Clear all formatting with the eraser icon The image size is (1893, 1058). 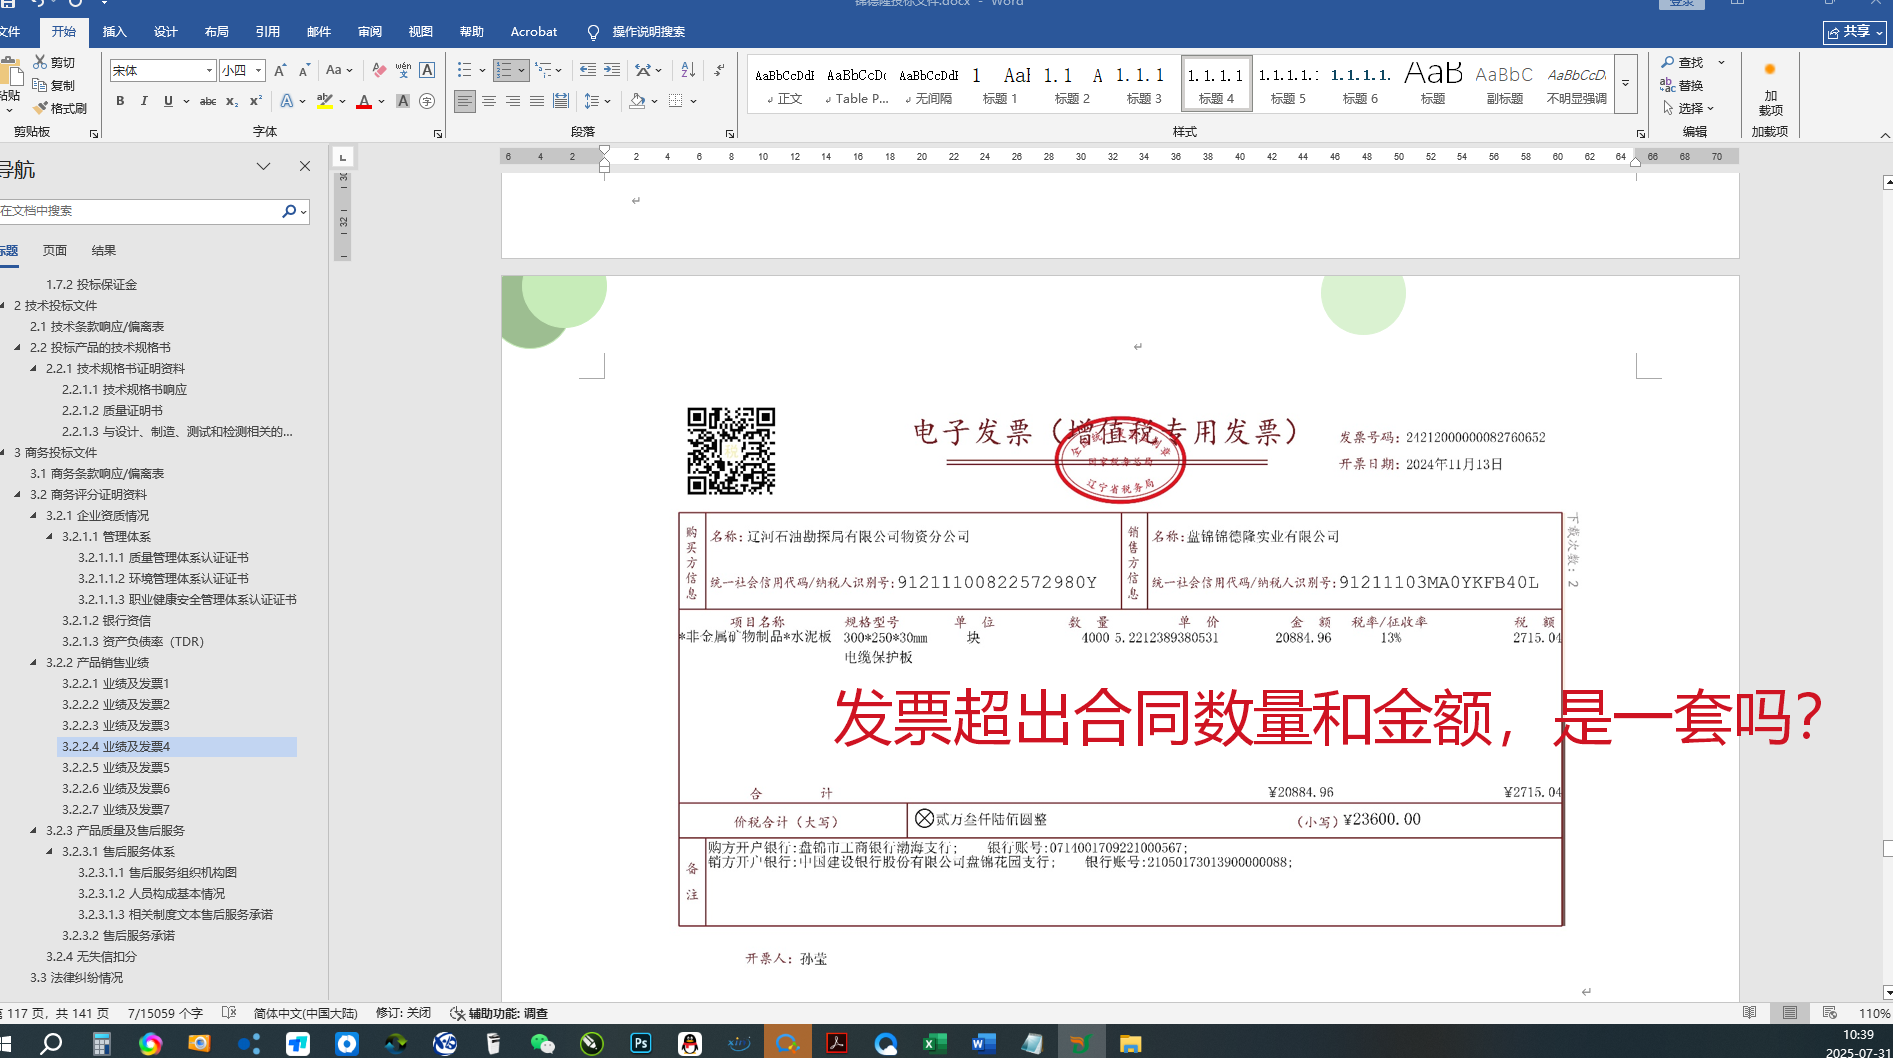379,70
